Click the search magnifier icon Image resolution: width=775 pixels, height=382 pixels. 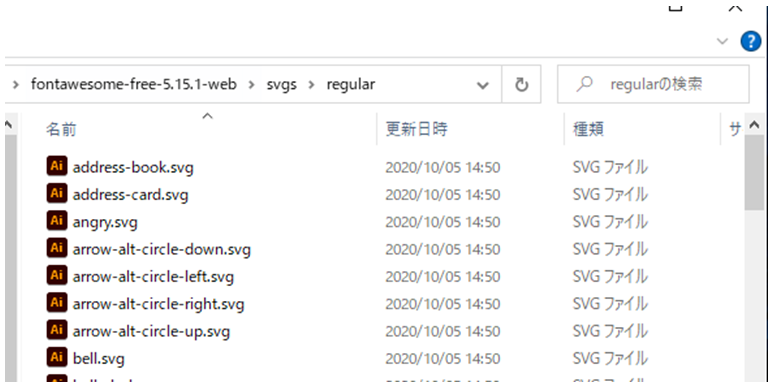pos(584,85)
